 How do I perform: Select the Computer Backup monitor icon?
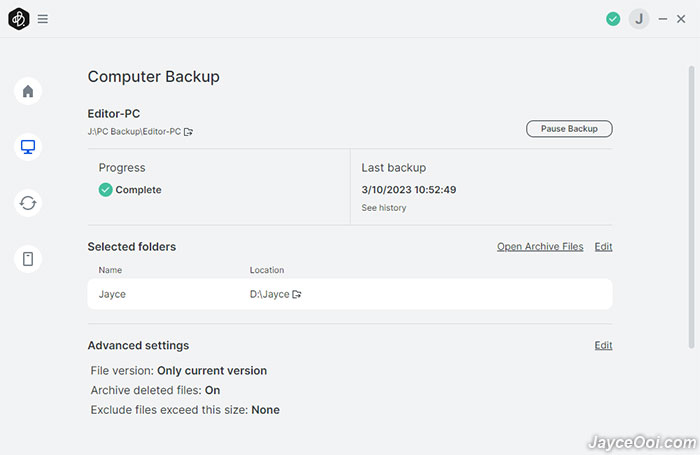coord(28,147)
